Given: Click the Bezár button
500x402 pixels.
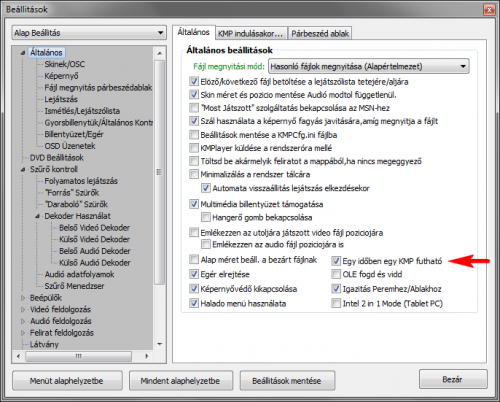Looking at the screenshot, I should pos(453,379).
